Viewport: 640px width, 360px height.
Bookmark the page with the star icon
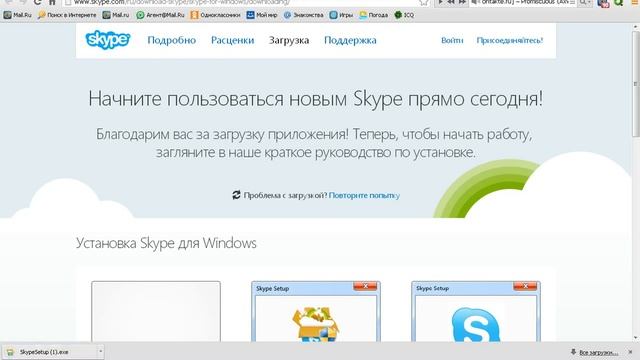424,2
